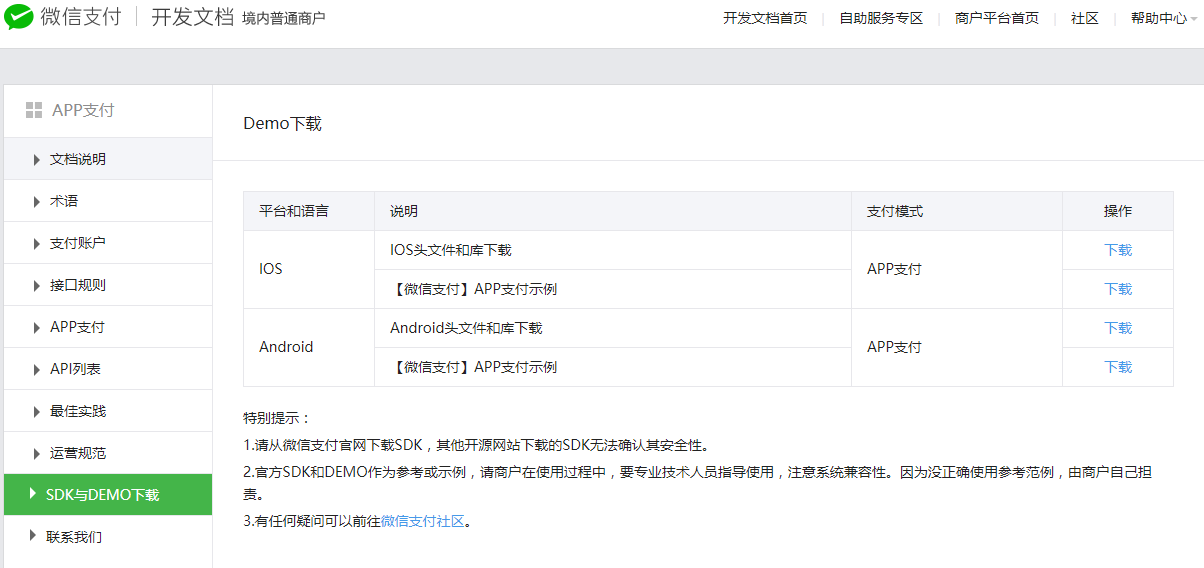Click note 1 about downloading SDK from official site

(x=476, y=445)
